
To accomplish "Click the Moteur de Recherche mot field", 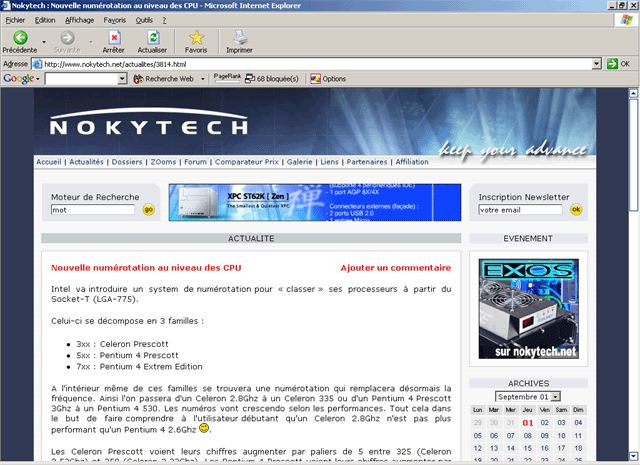I will click(93, 210).
